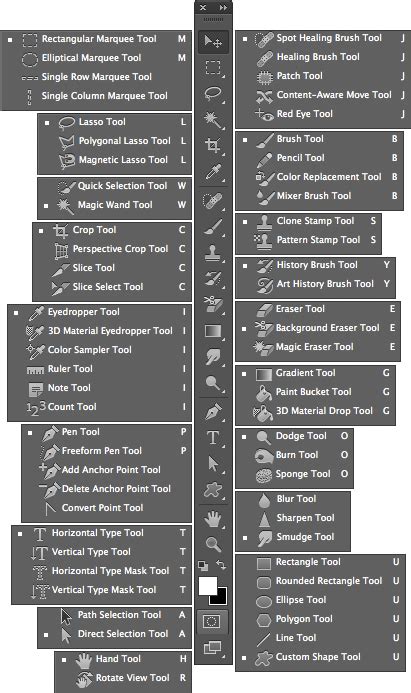Select the Hand tool toolbar icon

pyautogui.click(x=213, y=518)
